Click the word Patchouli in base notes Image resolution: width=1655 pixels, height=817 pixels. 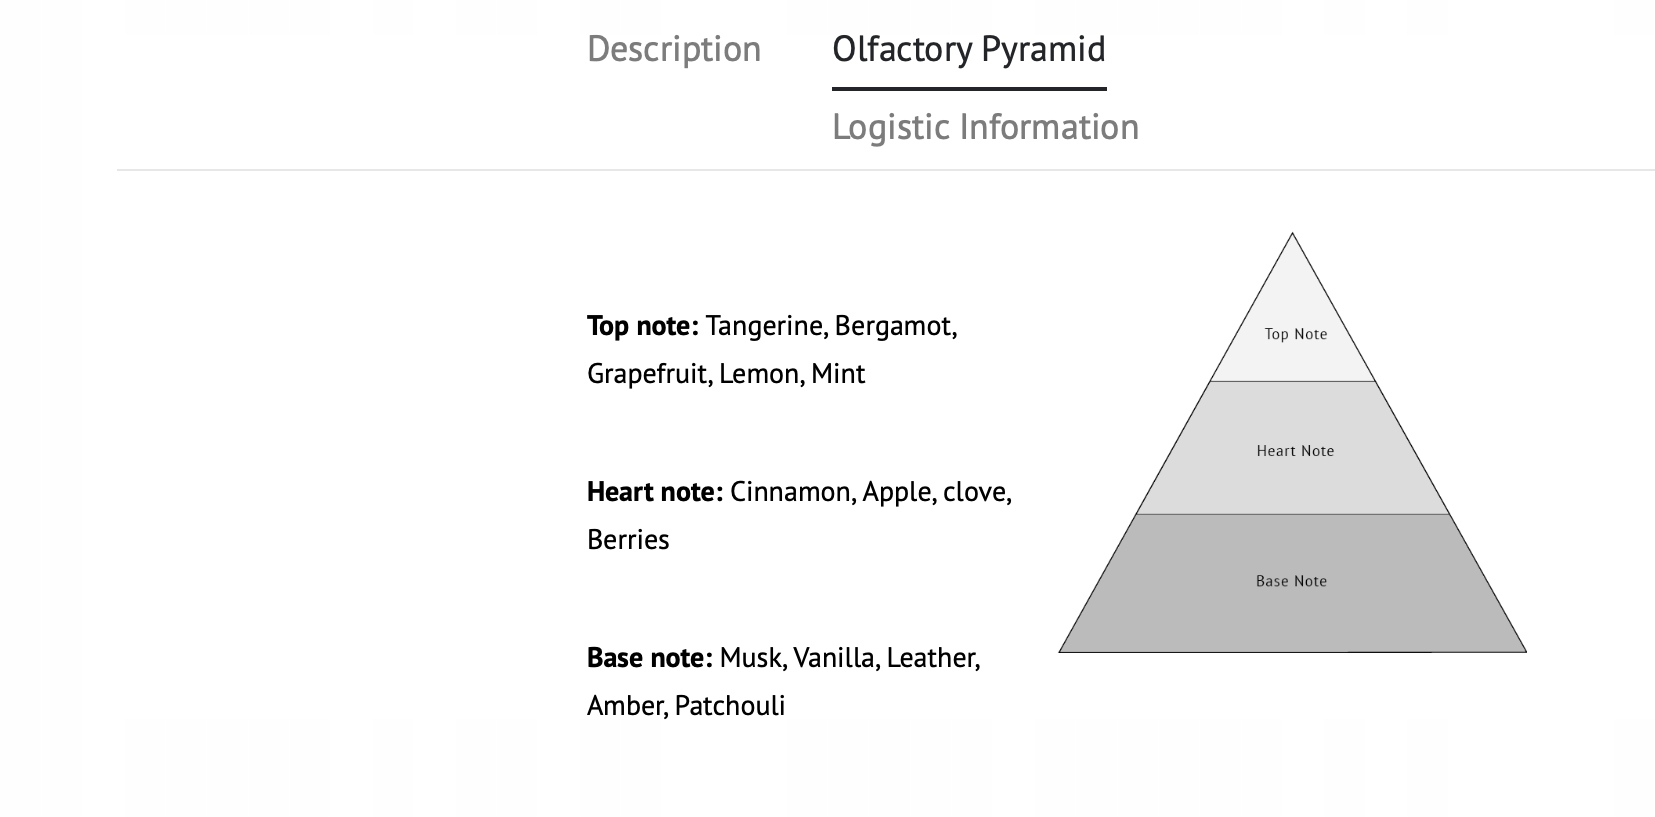(729, 706)
